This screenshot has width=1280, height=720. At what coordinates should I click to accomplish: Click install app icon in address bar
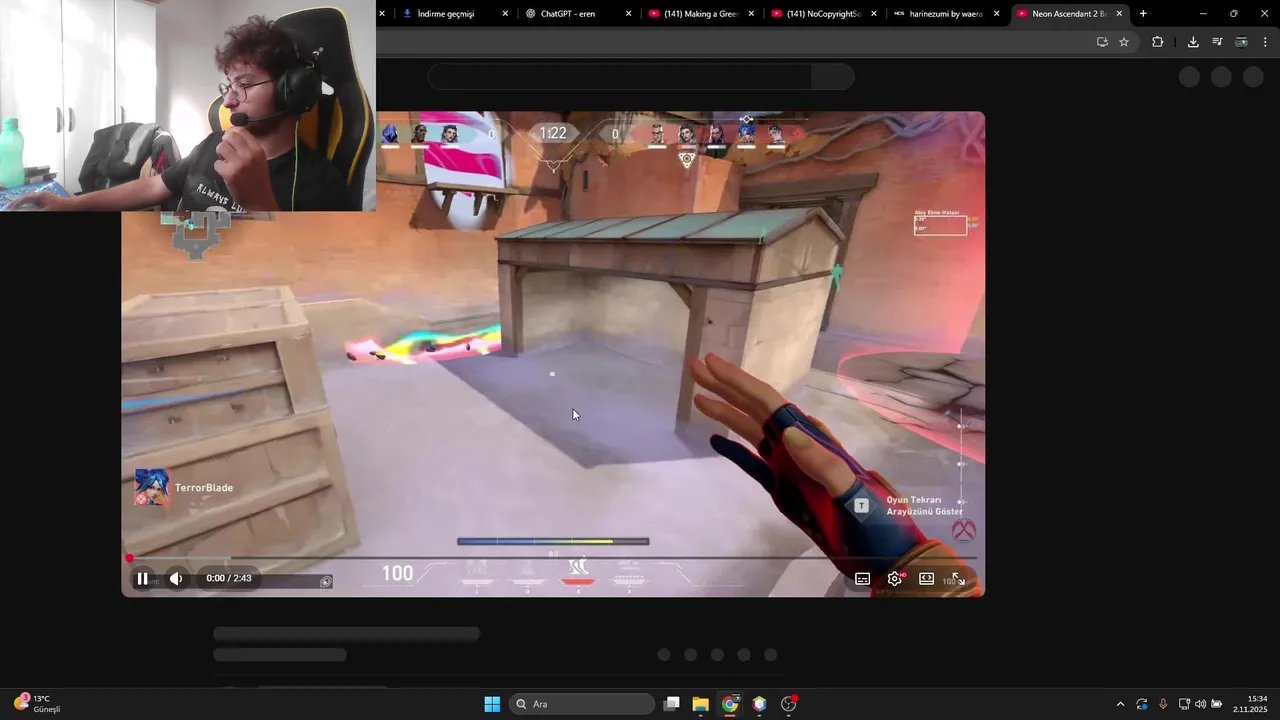coord(1102,42)
